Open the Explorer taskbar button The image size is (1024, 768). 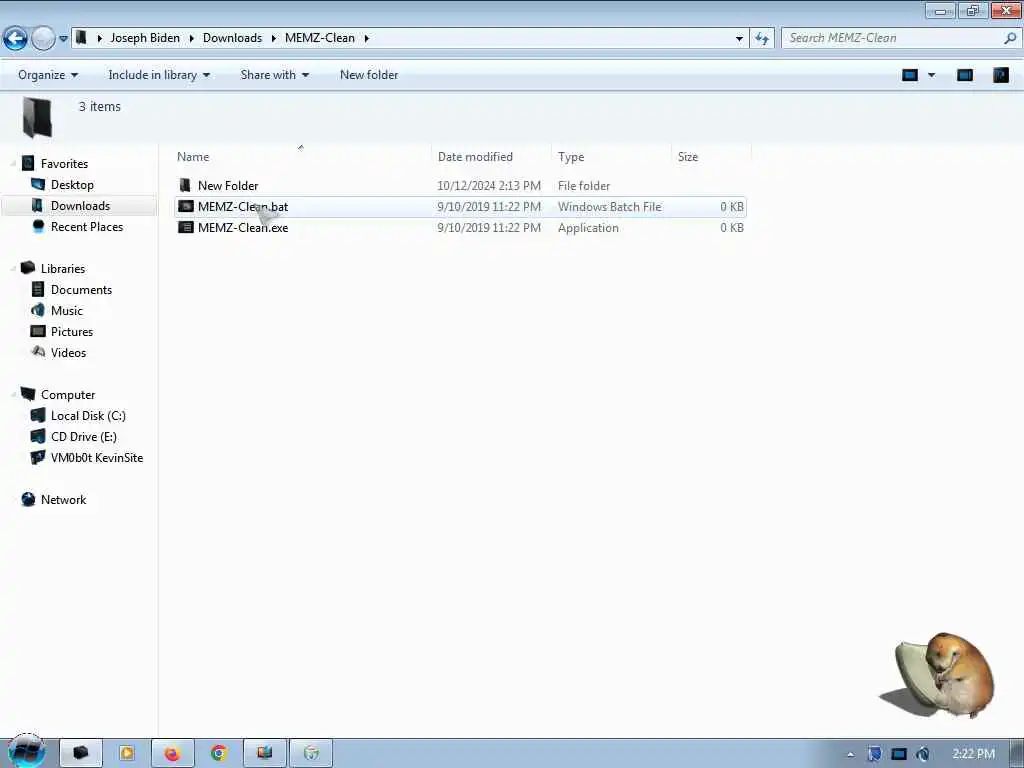click(x=81, y=753)
